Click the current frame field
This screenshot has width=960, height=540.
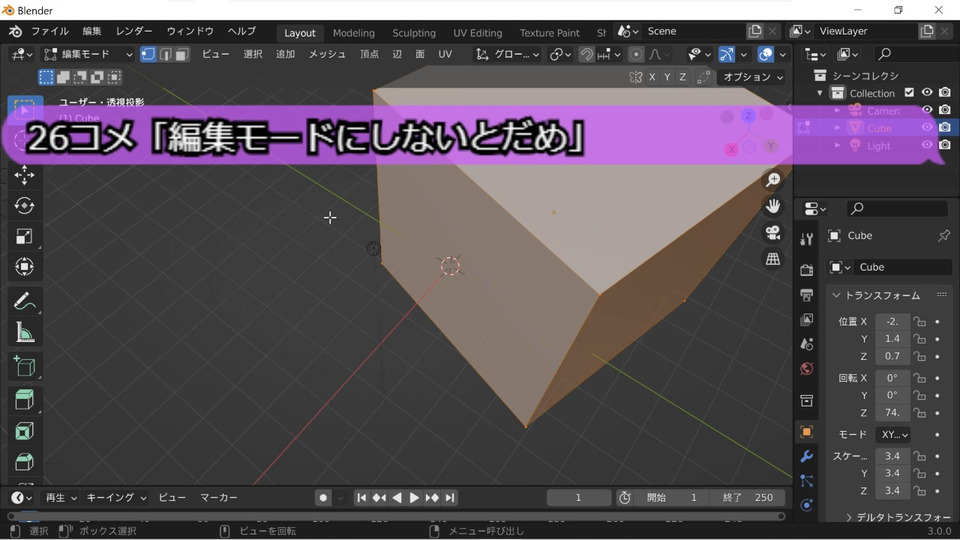(578, 498)
